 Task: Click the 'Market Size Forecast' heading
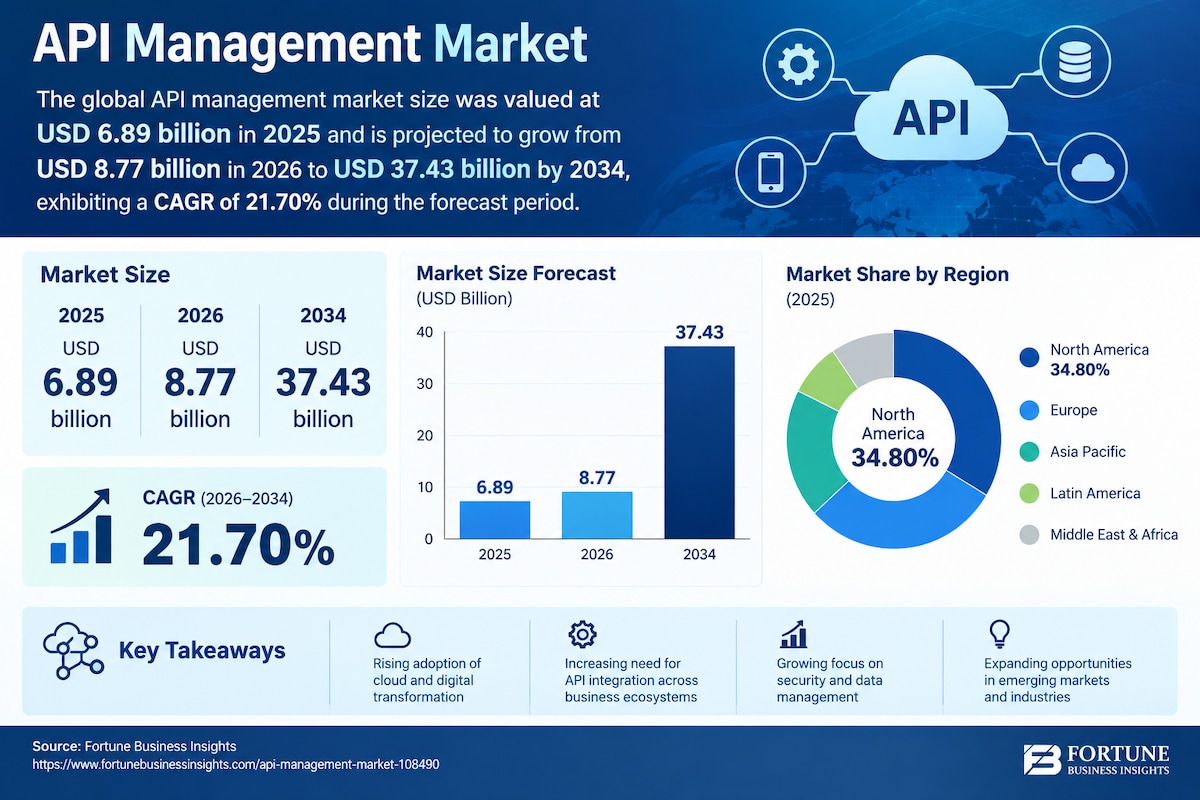516,273
